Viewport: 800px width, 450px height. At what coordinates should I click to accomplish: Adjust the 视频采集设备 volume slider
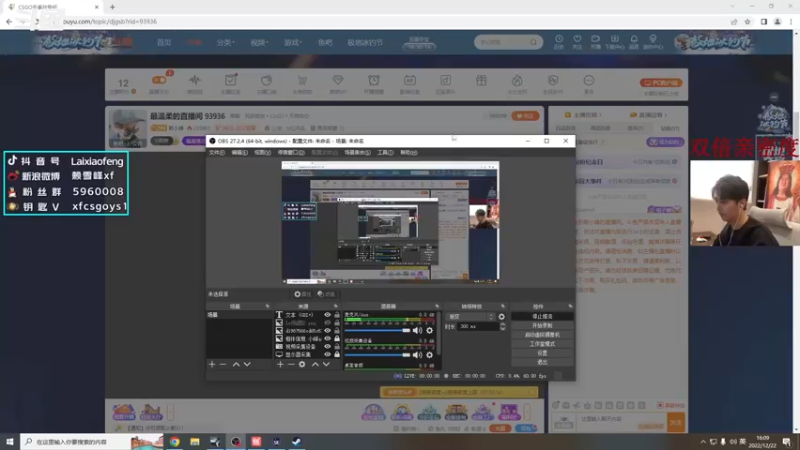point(377,355)
